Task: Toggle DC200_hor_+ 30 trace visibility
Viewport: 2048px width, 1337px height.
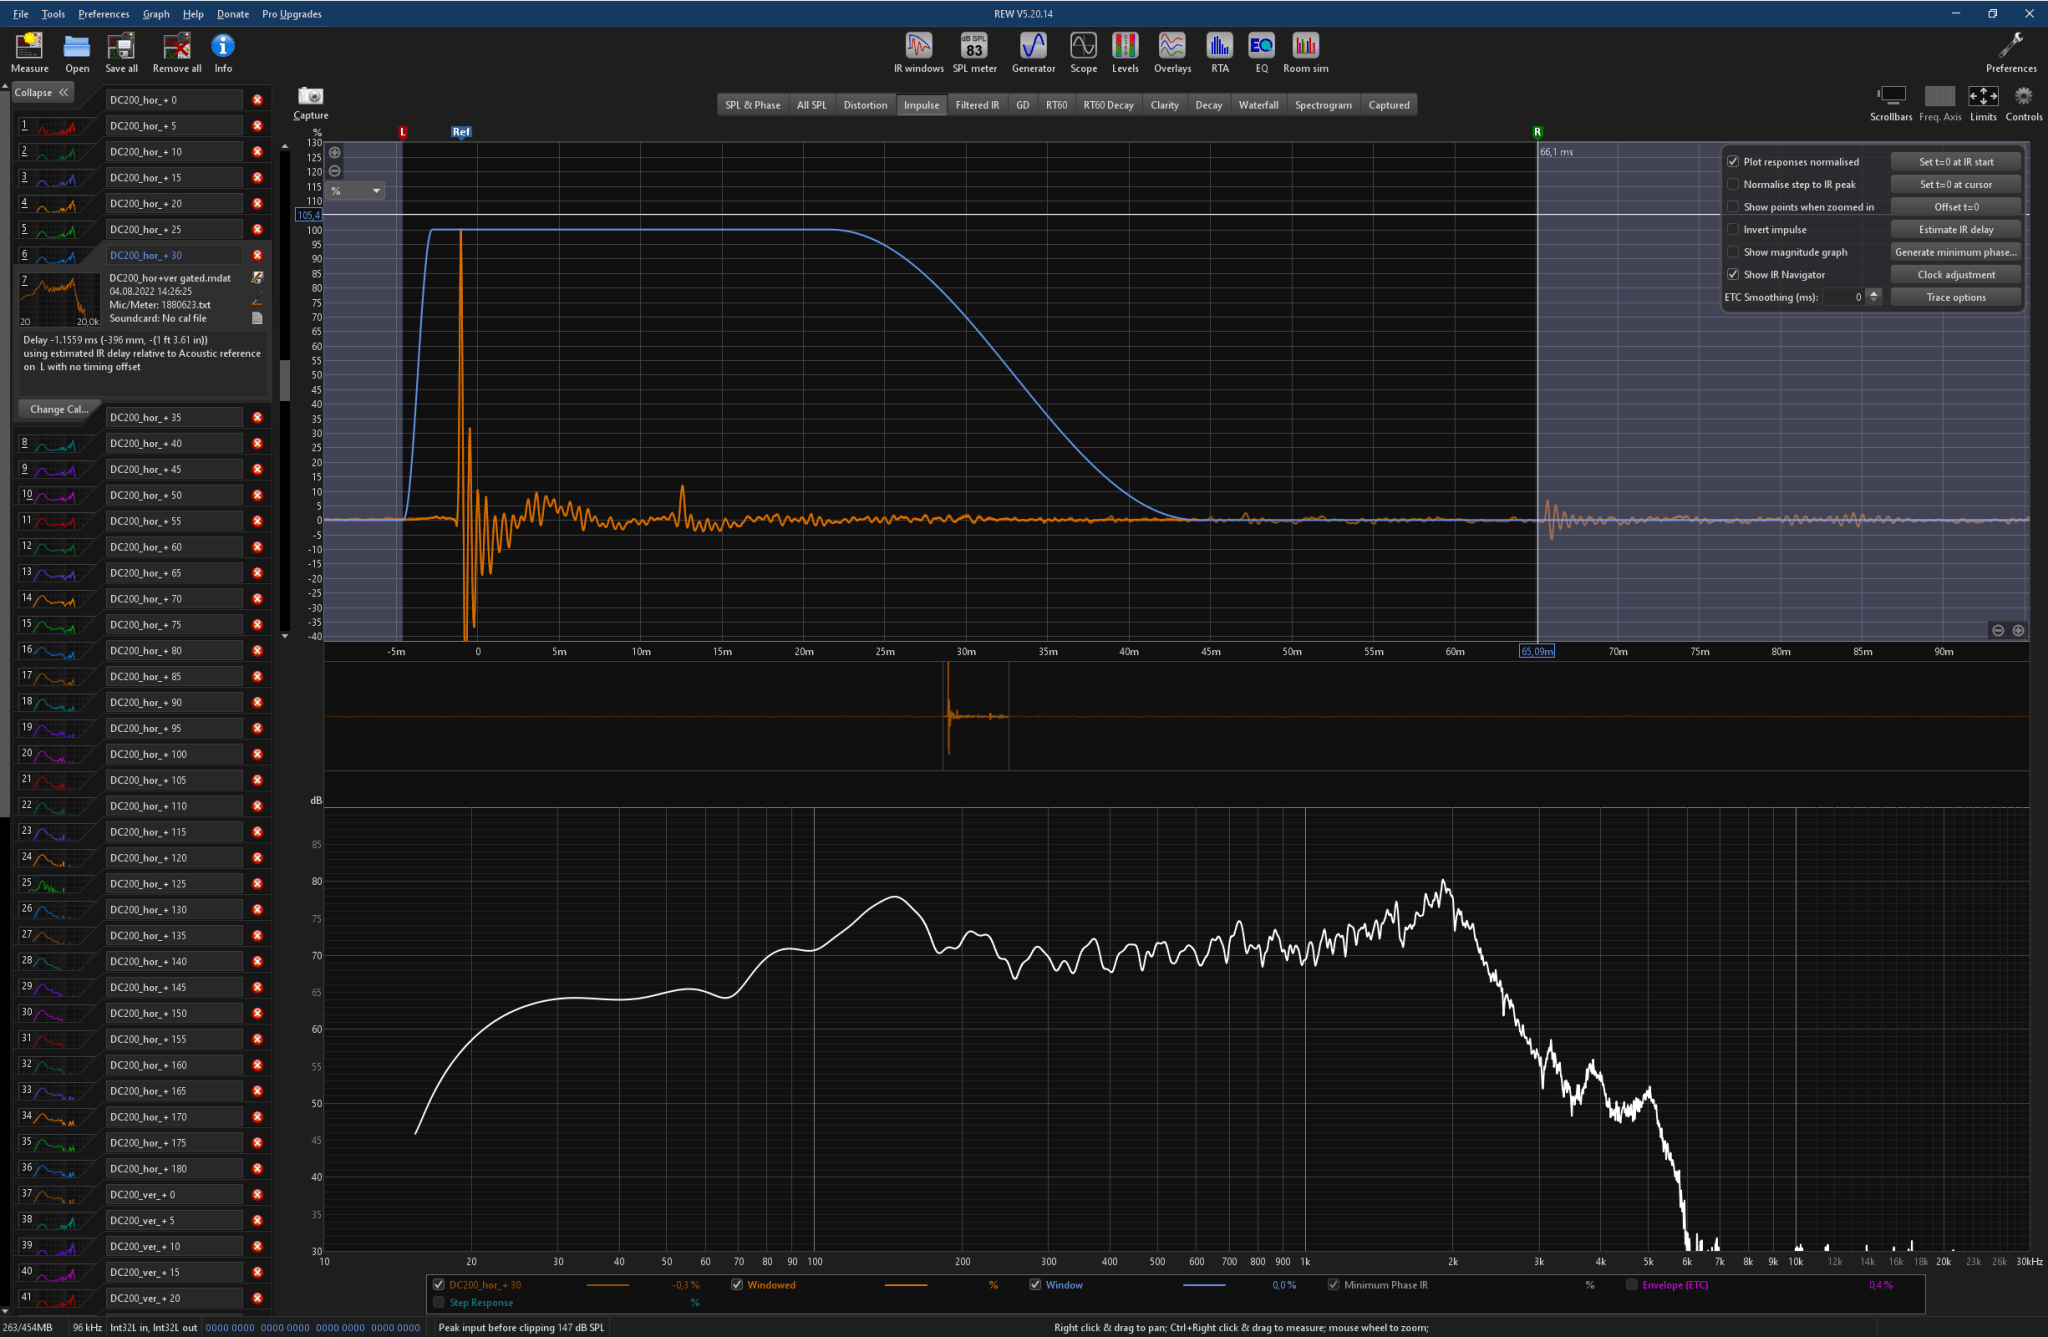Action: [438, 1285]
